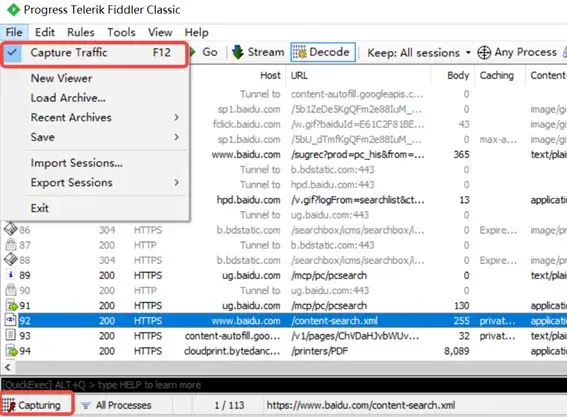Click session 87 tunnel lock icon
This screenshot has width=567, height=417.
[x=11, y=244]
